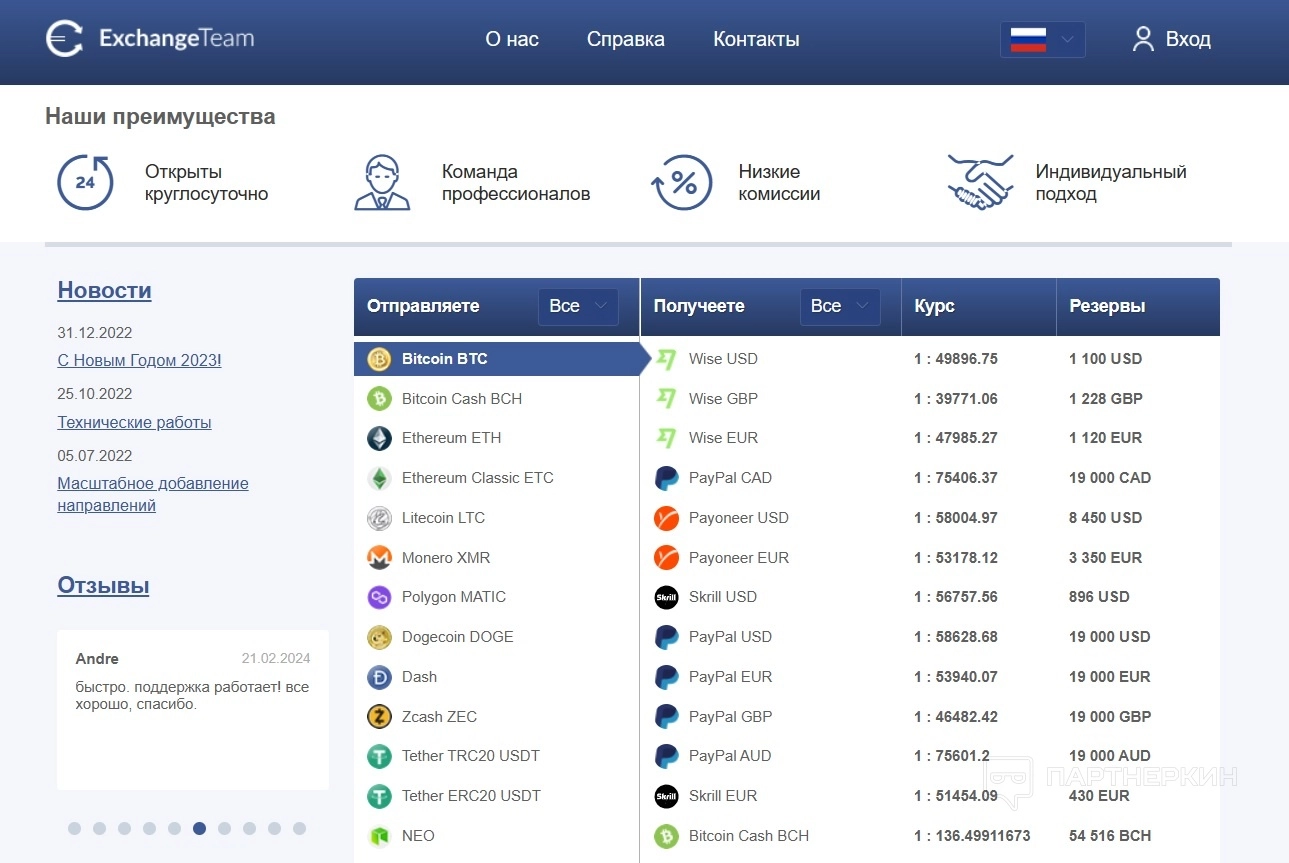Open the 'Новости' heading link
The image size is (1289, 863).
pos(104,290)
